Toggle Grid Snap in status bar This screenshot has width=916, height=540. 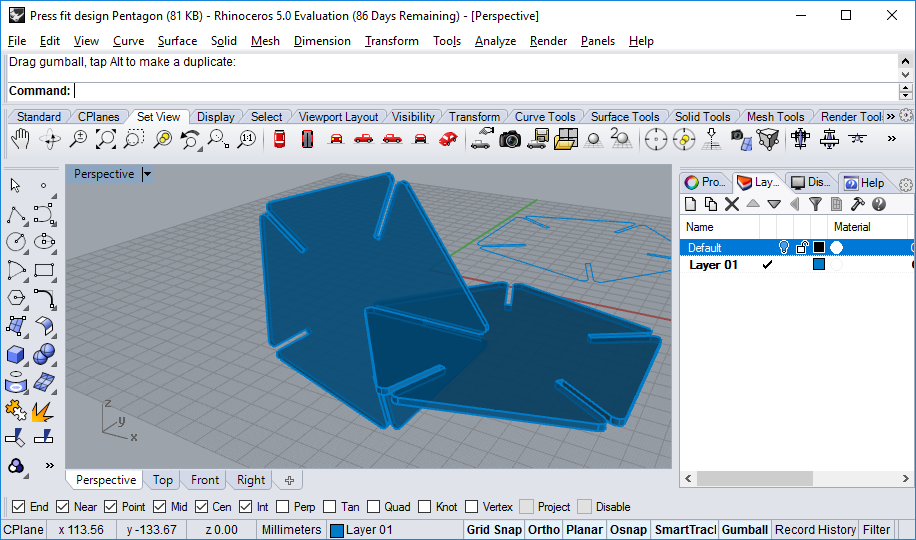point(494,530)
